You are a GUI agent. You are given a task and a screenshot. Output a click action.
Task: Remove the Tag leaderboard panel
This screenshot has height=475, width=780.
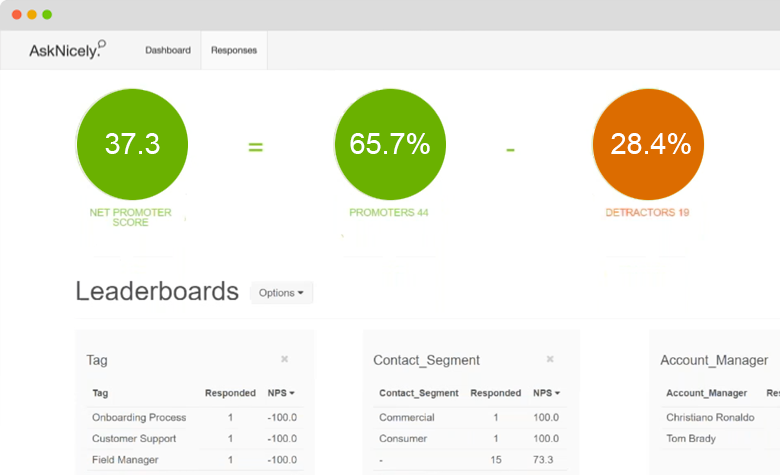pos(284,359)
